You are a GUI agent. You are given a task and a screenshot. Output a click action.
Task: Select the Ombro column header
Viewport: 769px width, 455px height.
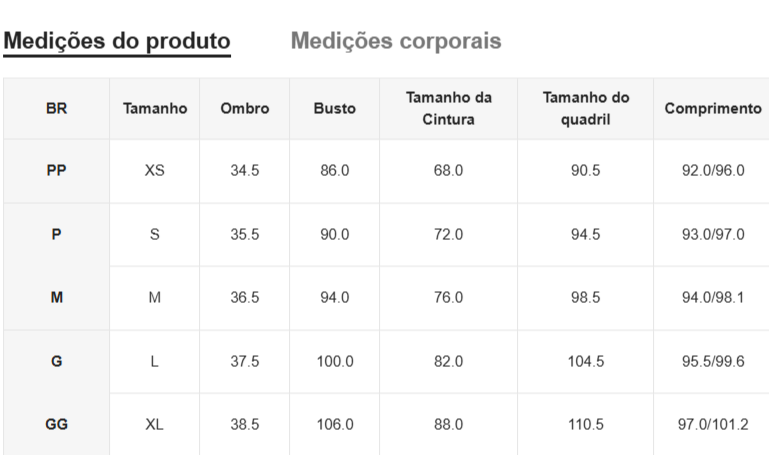pyautogui.click(x=245, y=109)
